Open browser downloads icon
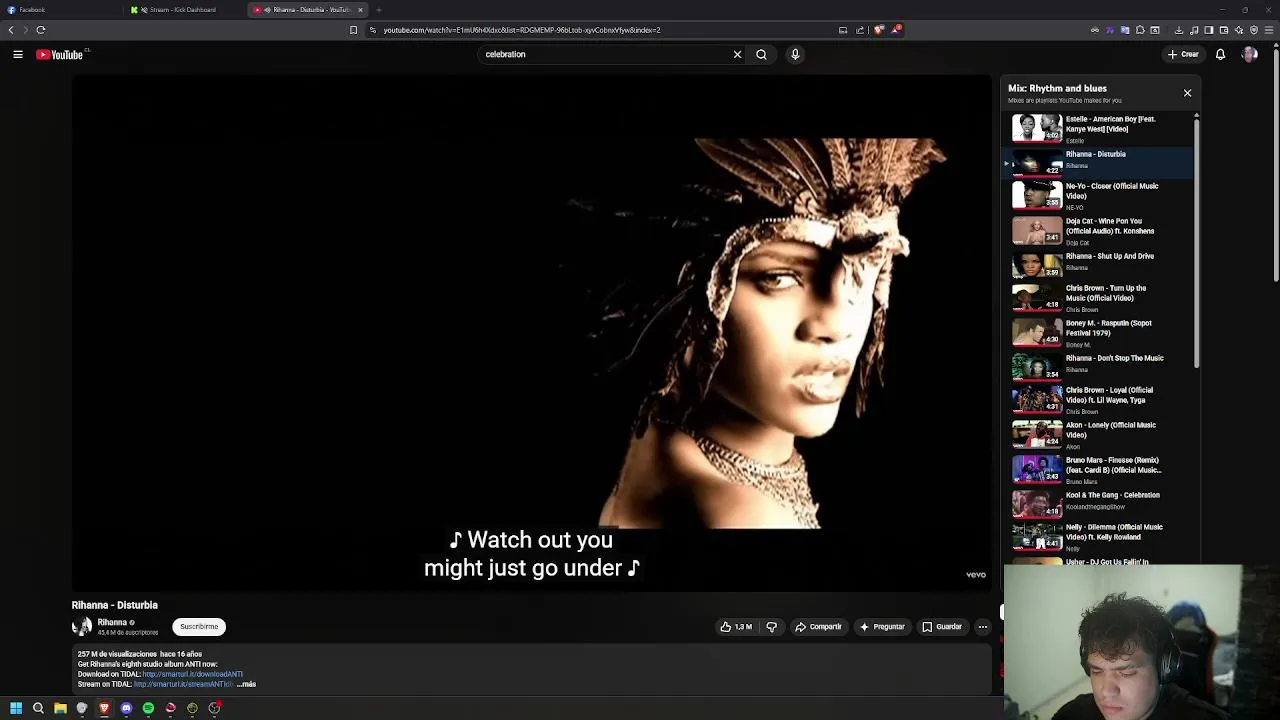Screen dimensions: 1280x720 [x=1179, y=30]
